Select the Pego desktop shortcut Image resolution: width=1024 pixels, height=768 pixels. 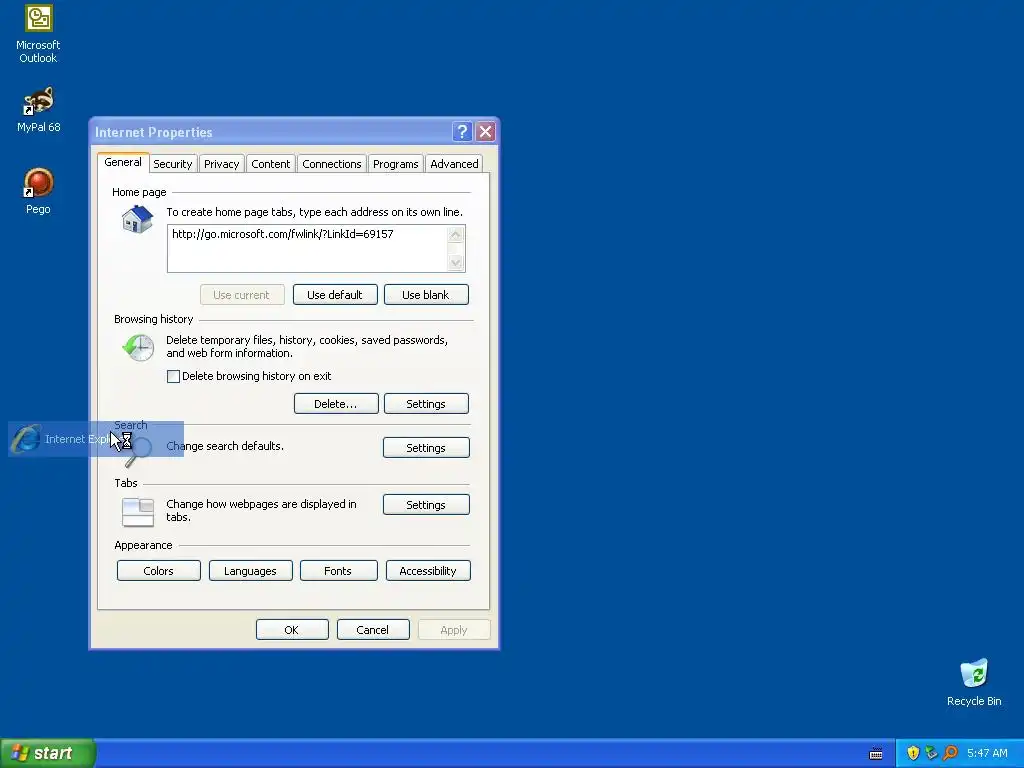pos(38,191)
